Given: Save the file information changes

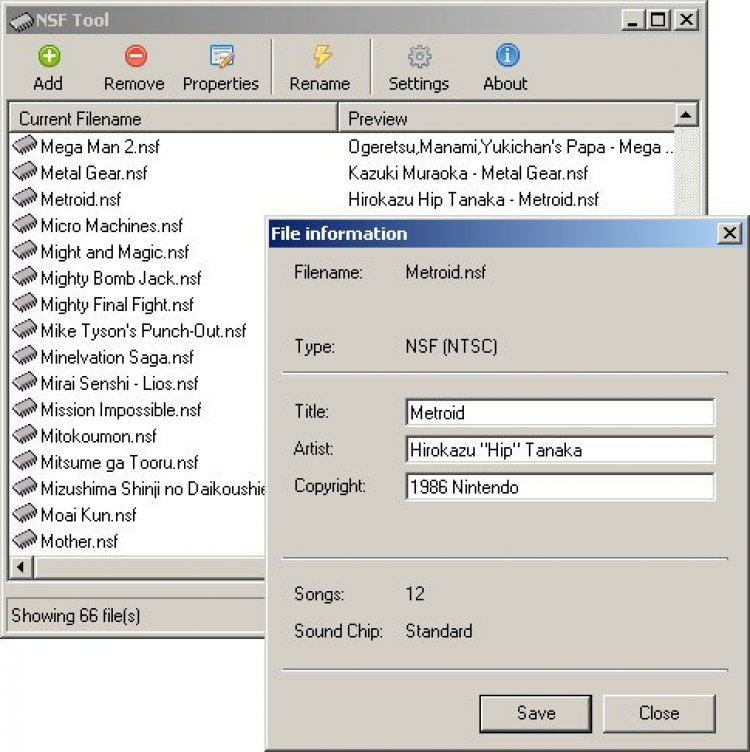Looking at the screenshot, I should [x=536, y=713].
